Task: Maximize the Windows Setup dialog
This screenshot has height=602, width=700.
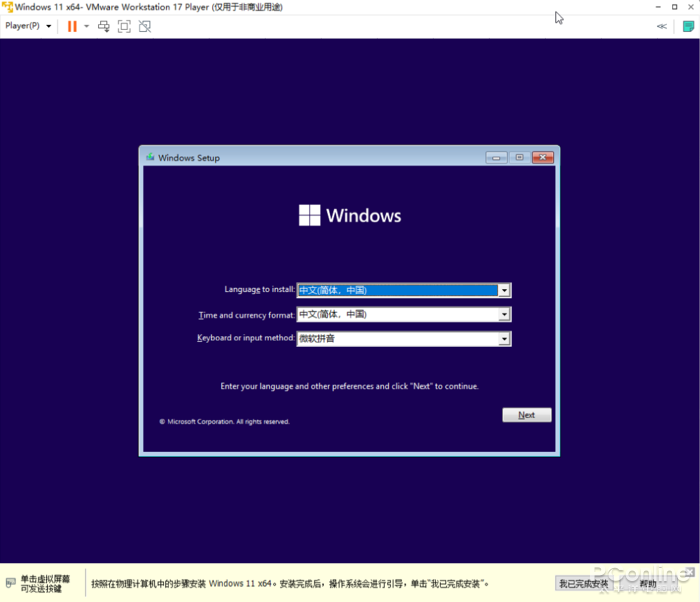Action: 519,158
